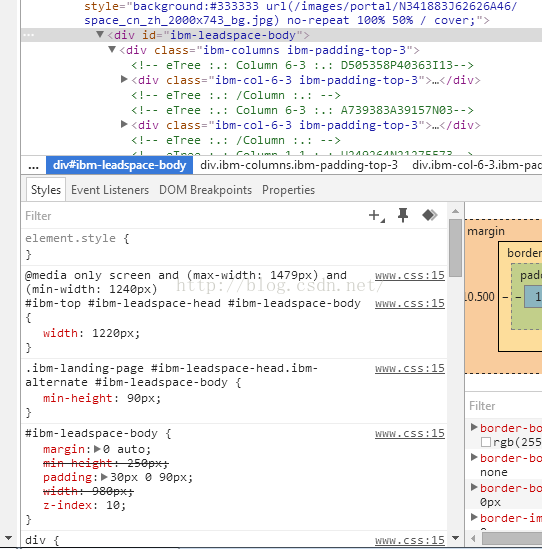Open www.css:15 link beside div rule
The image size is (542, 549).
point(410,540)
